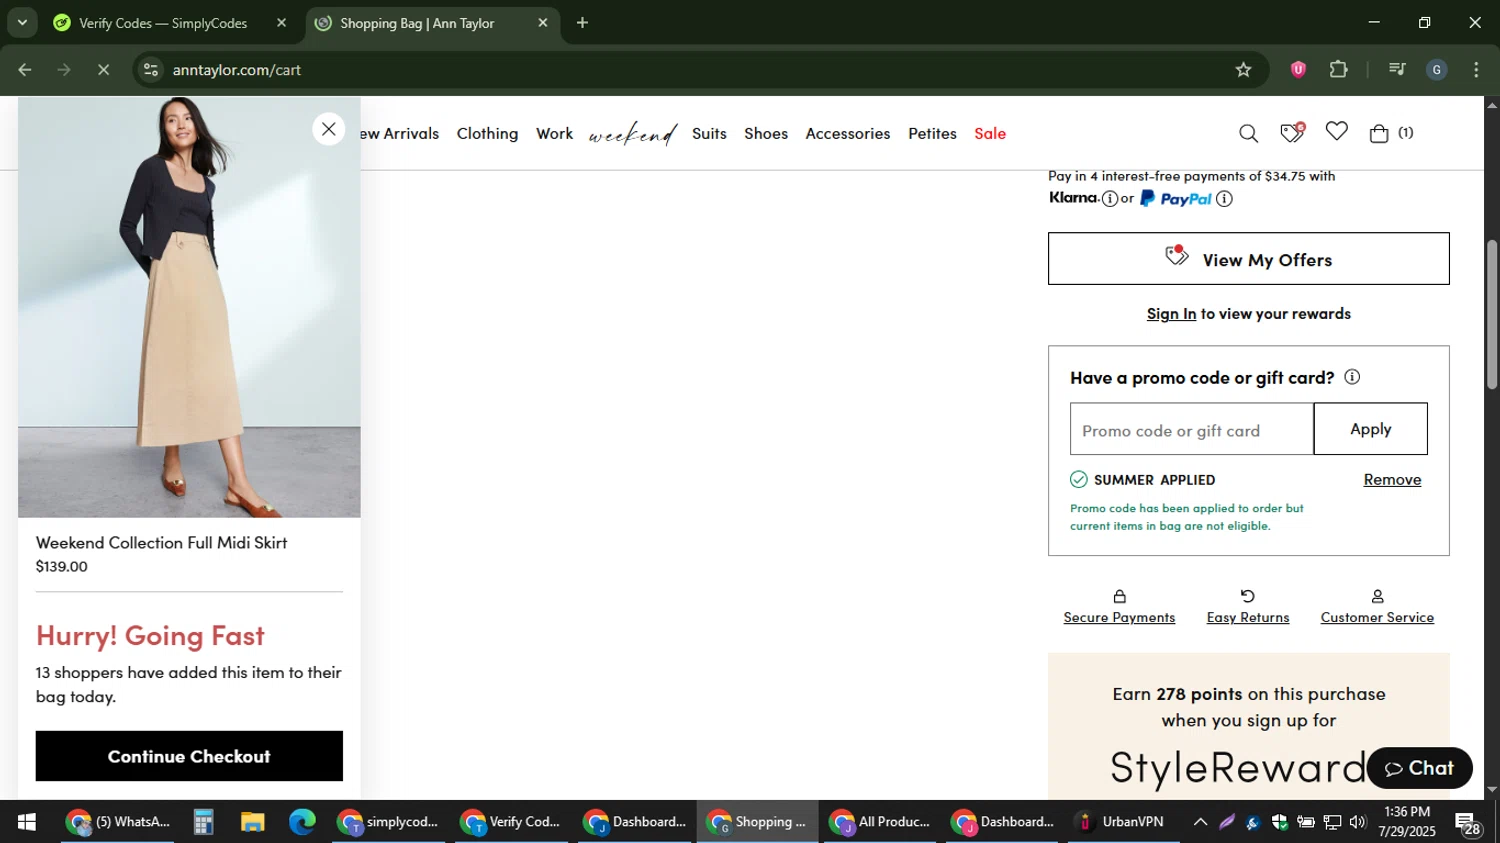
Task: Open the Work menu
Action: (554, 134)
